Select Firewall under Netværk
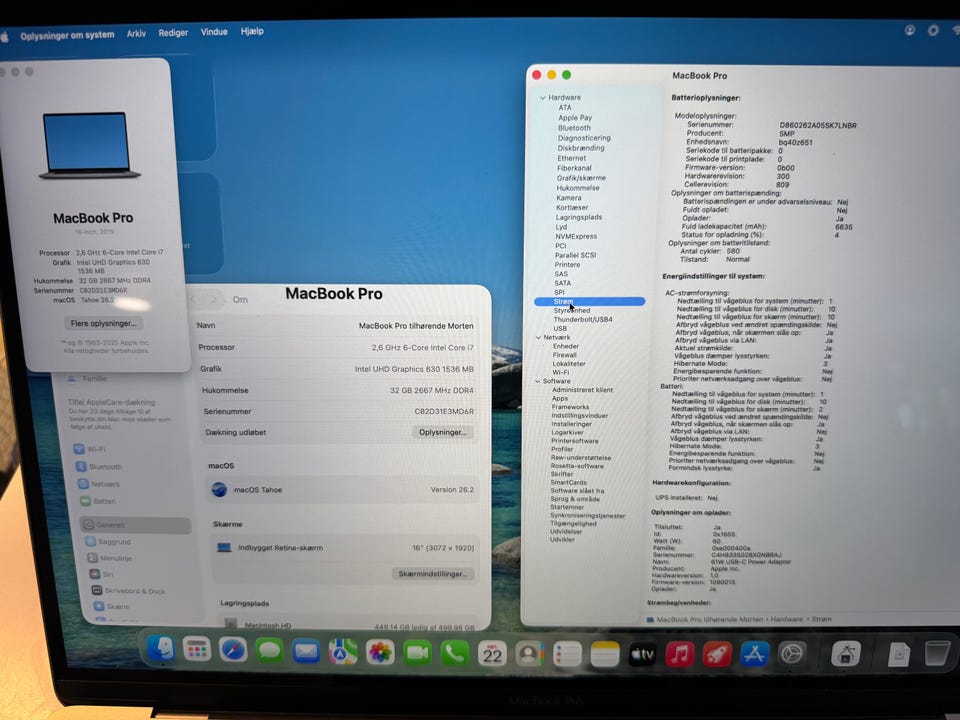The height and width of the screenshot is (720, 960). 564,354
